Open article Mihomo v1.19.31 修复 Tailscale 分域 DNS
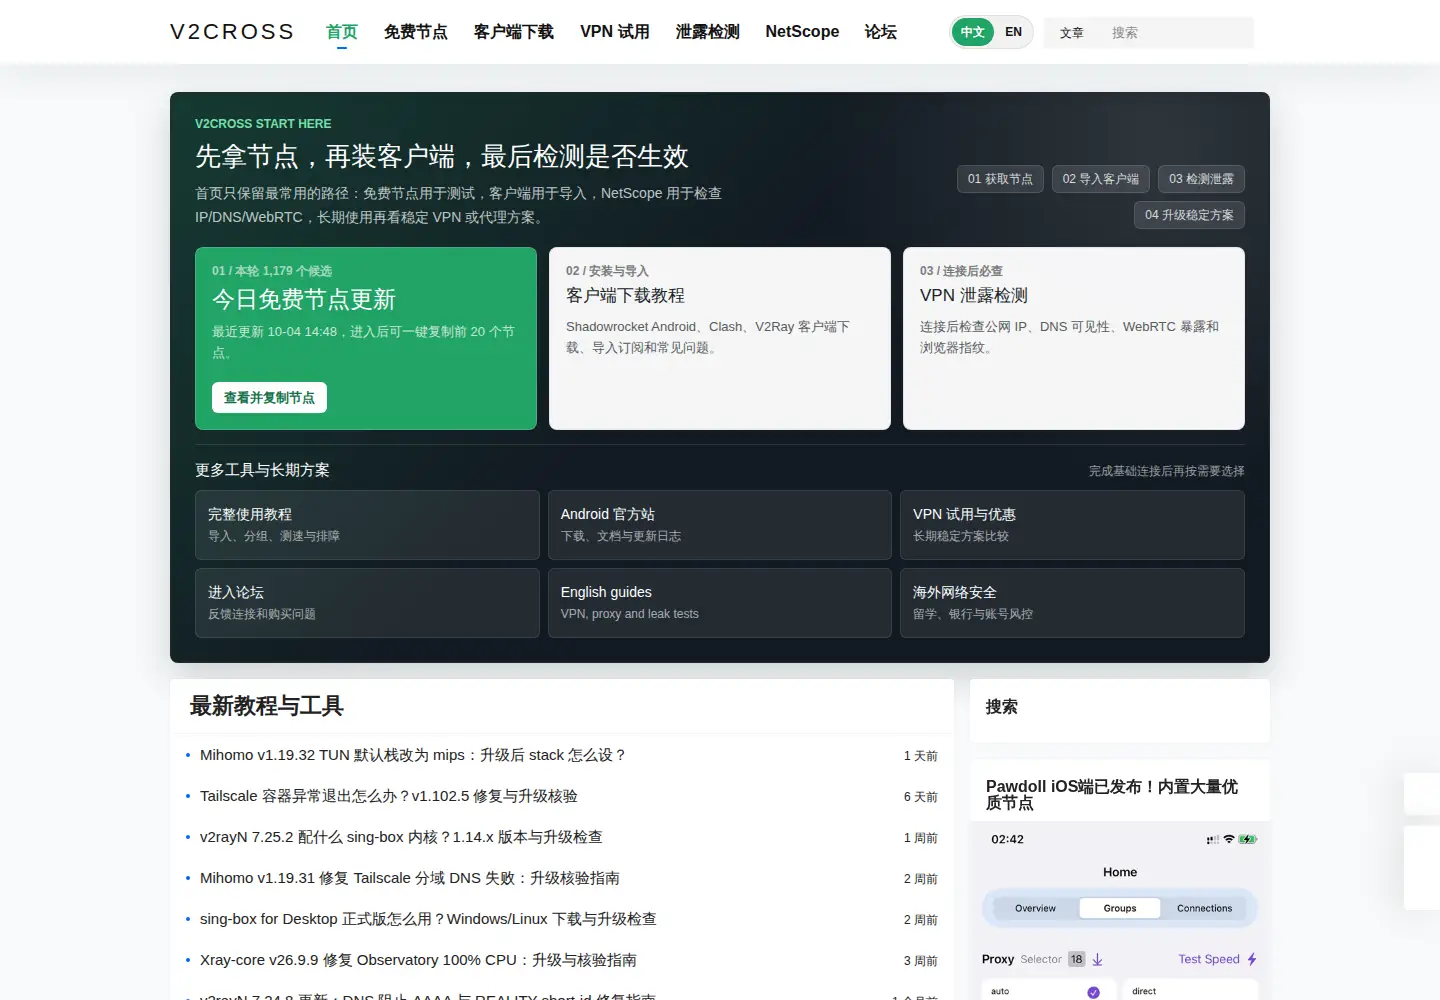 tap(410, 878)
